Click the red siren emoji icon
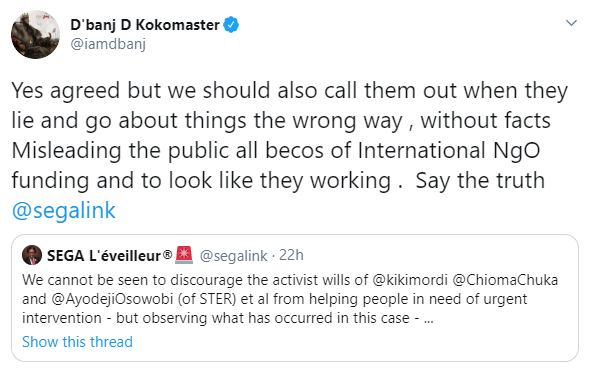Image resolution: width=591 pixels, height=368 pixels. point(184,255)
